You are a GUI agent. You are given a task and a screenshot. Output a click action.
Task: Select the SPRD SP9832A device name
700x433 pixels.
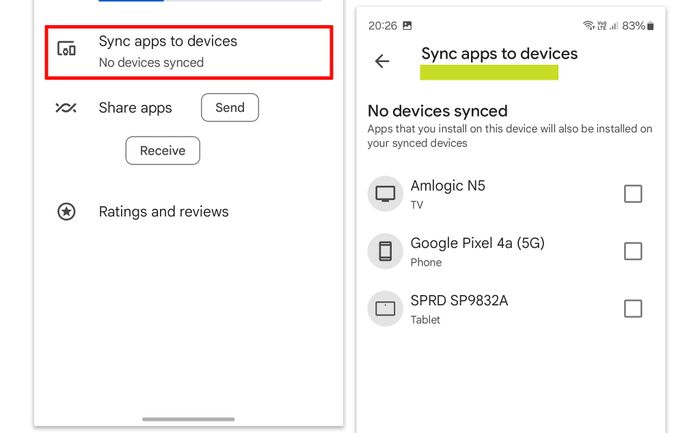click(x=459, y=300)
